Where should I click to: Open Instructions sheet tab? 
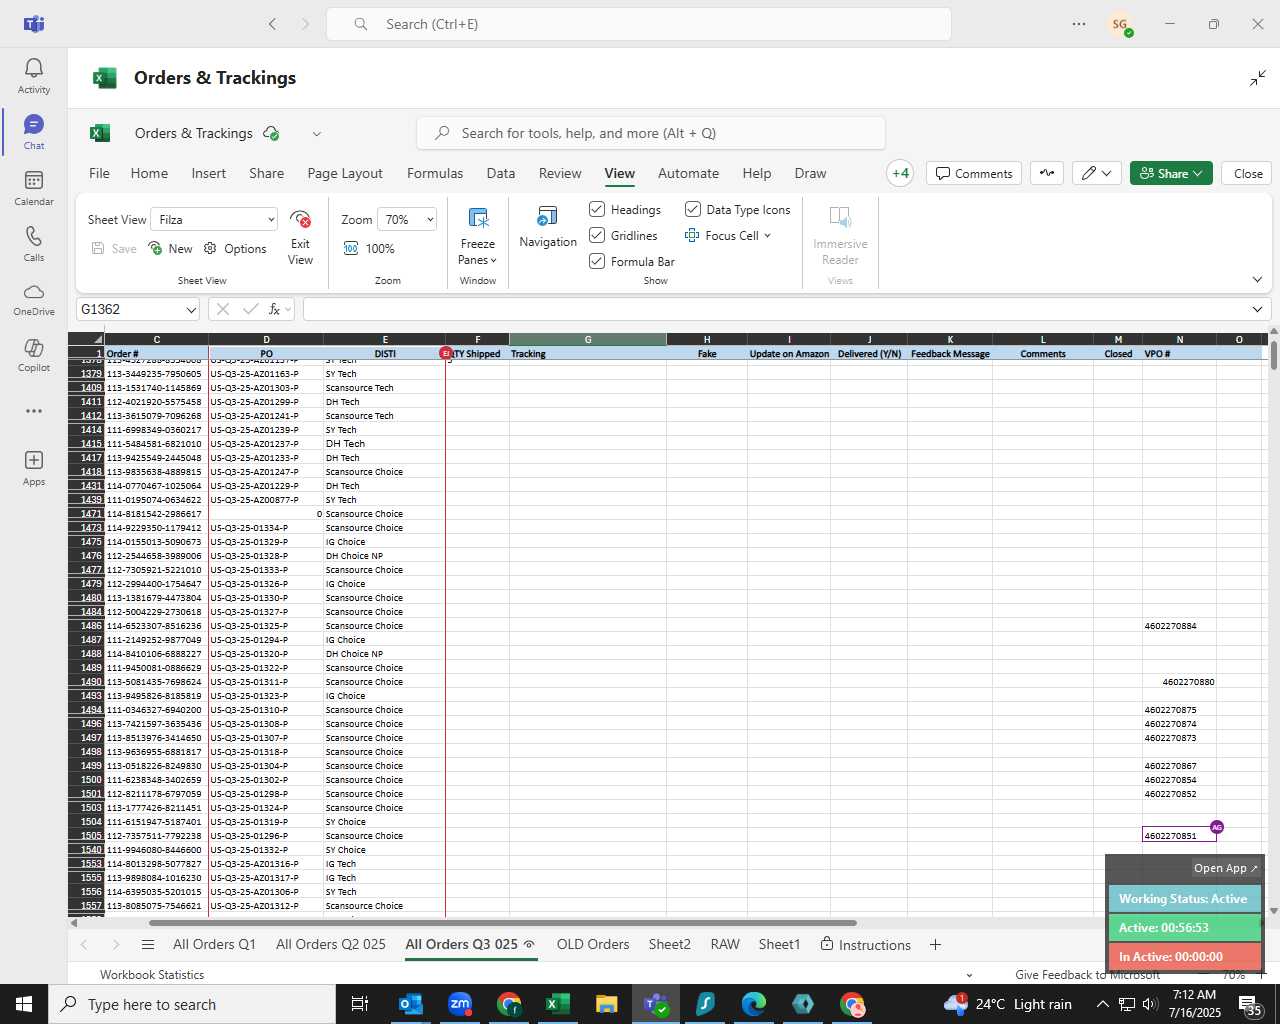(865, 945)
